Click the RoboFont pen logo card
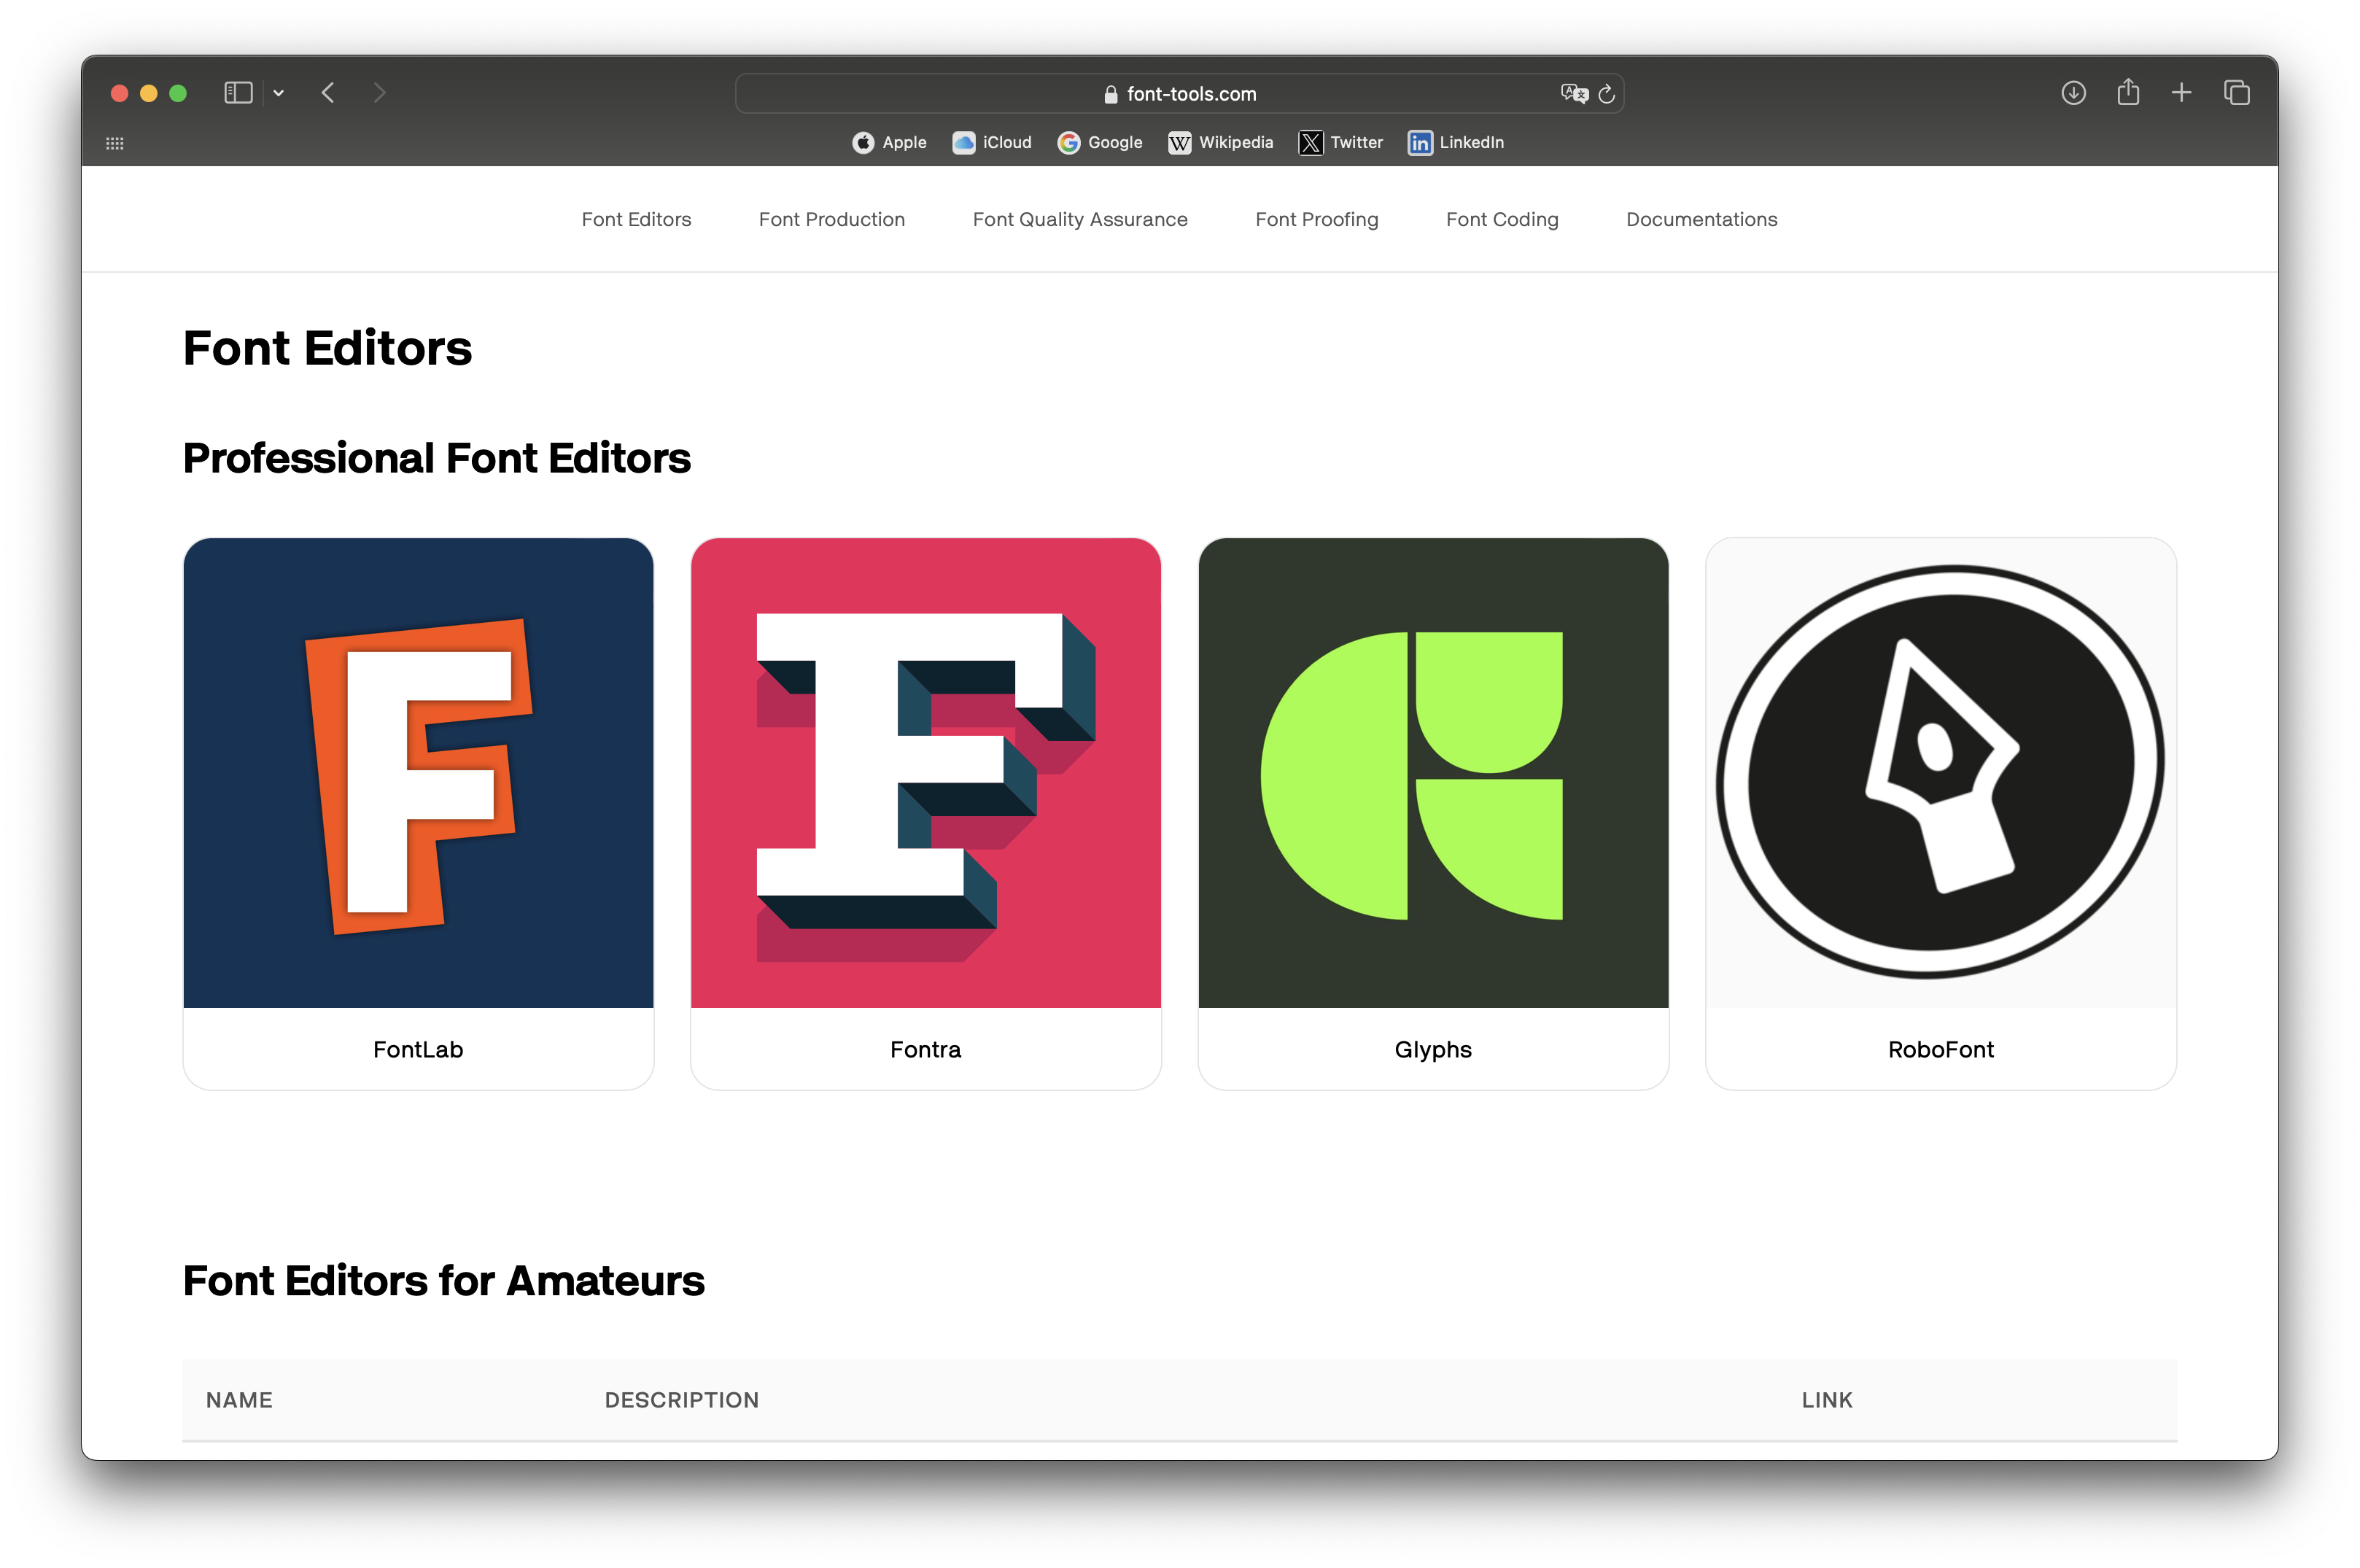Viewport: 2360px width, 1568px height. [x=1940, y=773]
